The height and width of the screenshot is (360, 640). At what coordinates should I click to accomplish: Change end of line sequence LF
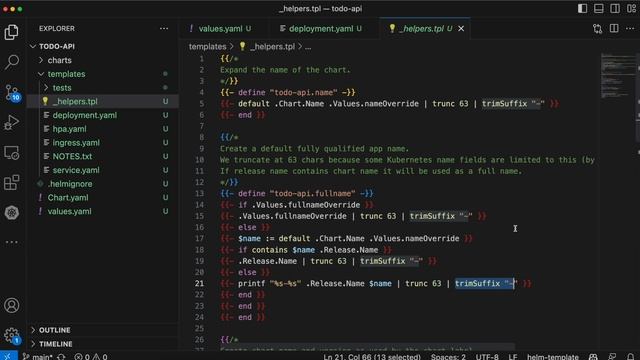[x=513, y=357]
